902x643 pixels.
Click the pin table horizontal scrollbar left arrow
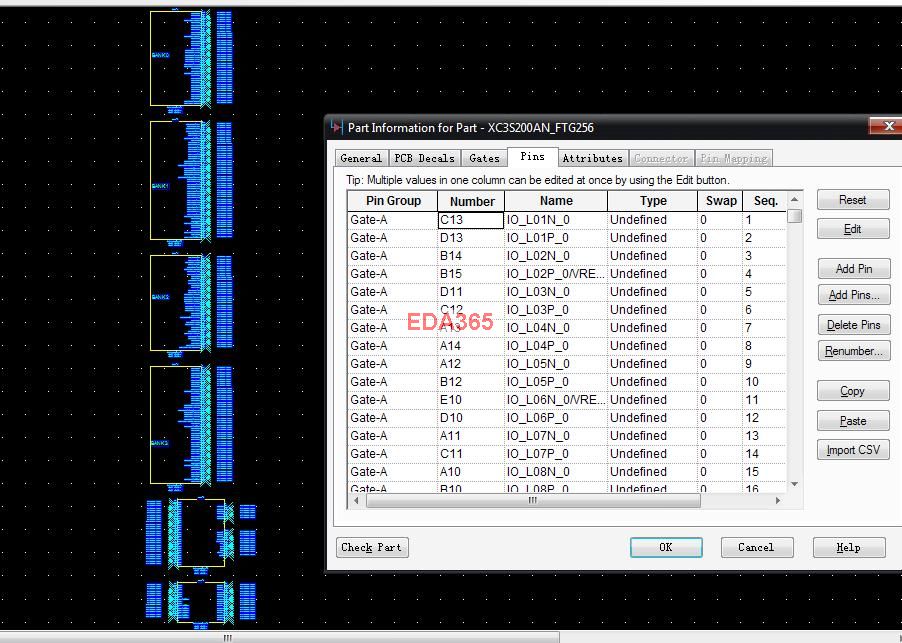coord(356,501)
